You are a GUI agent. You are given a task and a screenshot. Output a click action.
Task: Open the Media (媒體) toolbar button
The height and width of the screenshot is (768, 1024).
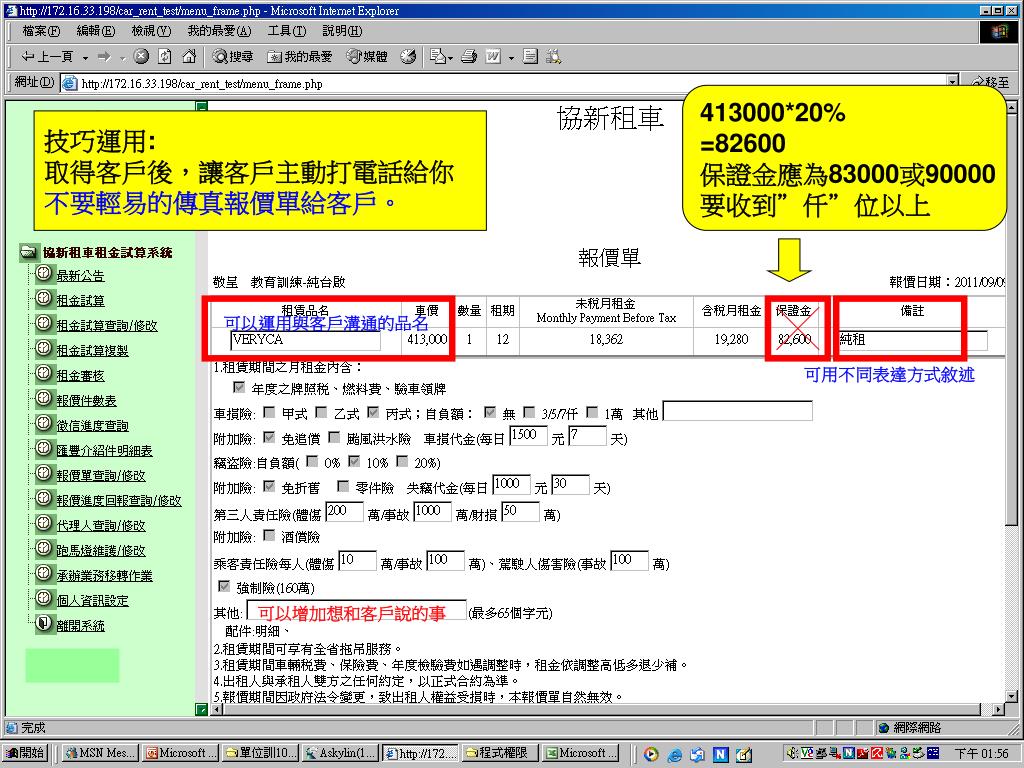(366, 57)
